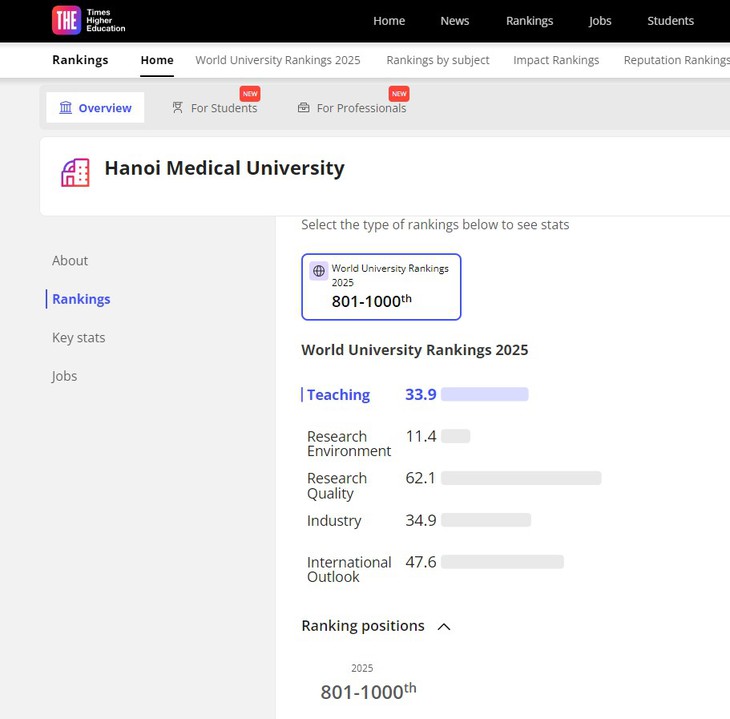Click the NEW badge above For Professionals
The image size is (730, 719).
tap(399, 94)
